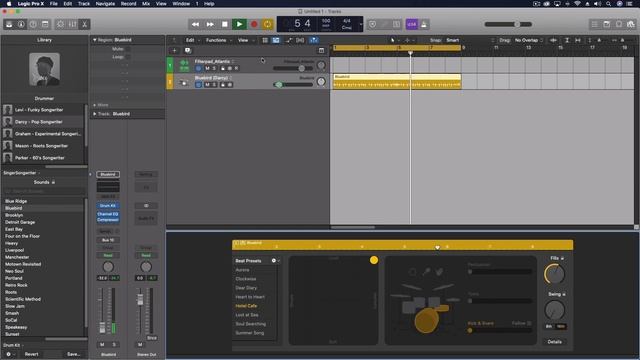The height and width of the screenshot is (360, 640).
Task: Open the Loop Browser icon
Action: pyautogui.click(x=619, y=24)
